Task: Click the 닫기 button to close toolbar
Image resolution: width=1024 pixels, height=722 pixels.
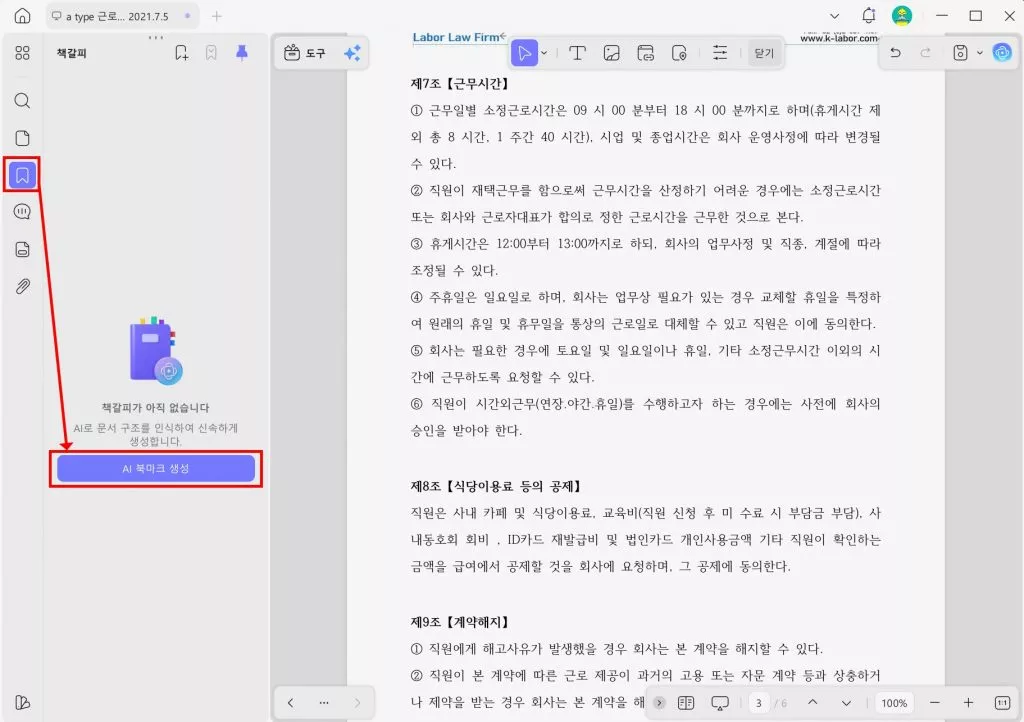Action: (x=763, y=52)
